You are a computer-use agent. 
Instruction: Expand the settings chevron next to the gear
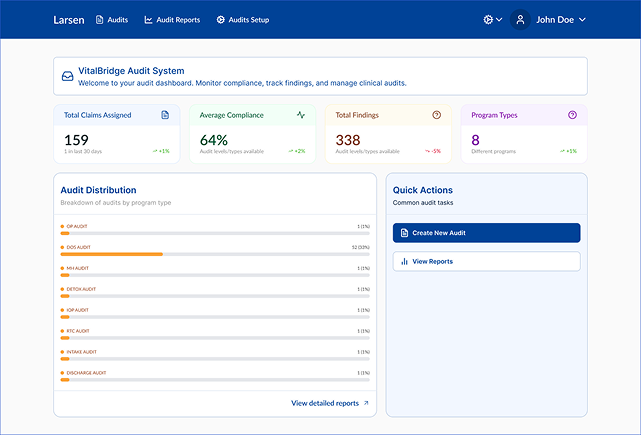click(499, 19)
